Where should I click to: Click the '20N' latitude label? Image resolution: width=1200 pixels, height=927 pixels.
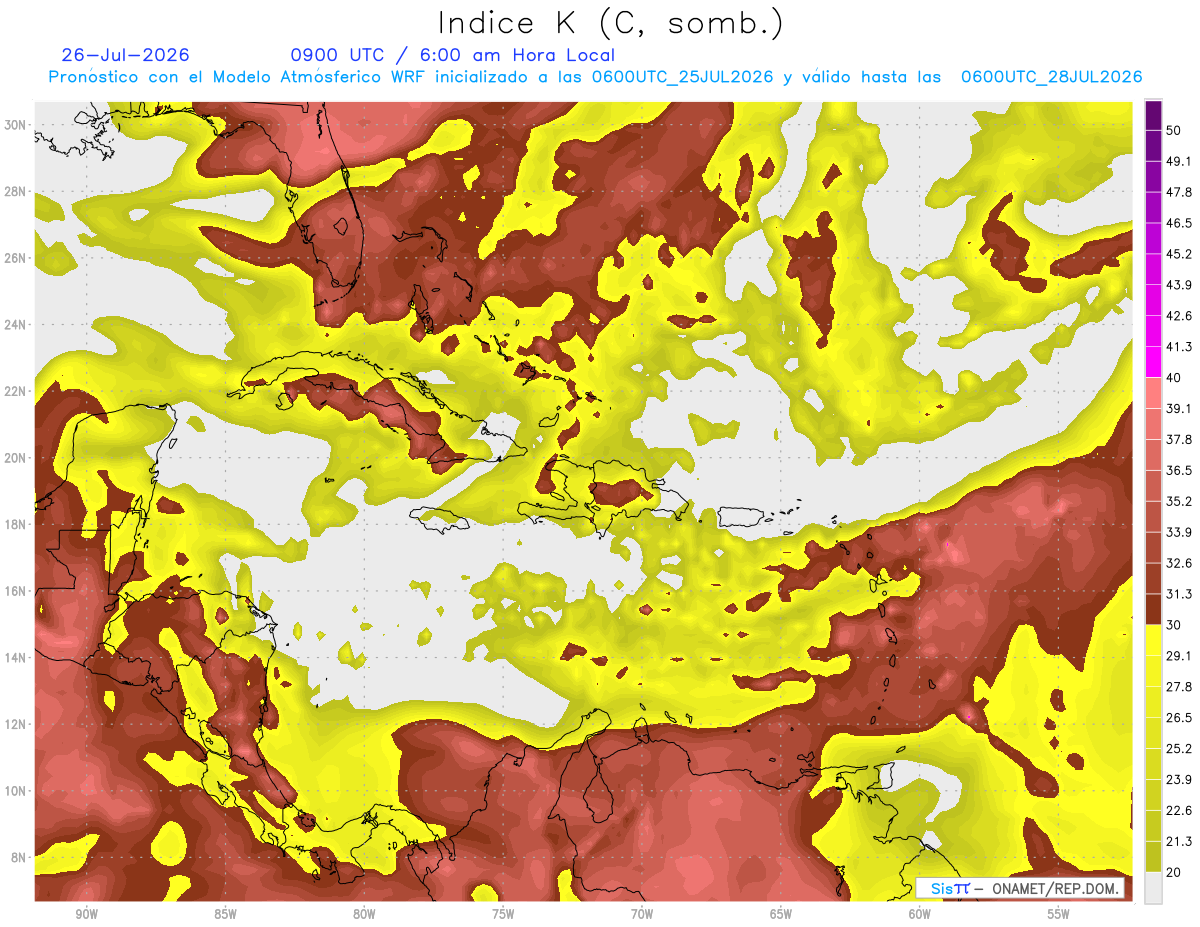(17, 458)
